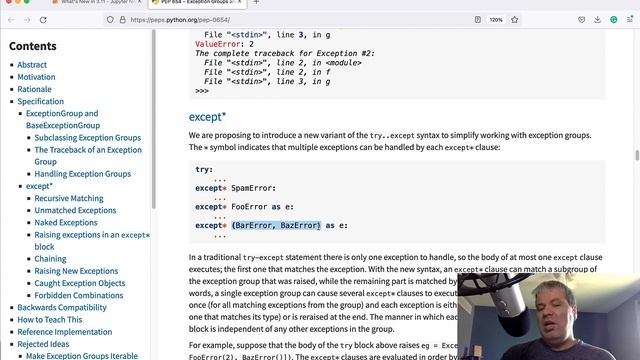Image resolution: width=640 pixels, height=360 pixels.
Task: Click the 'try:' keyword in code block
Action: [x=204, y=169]
